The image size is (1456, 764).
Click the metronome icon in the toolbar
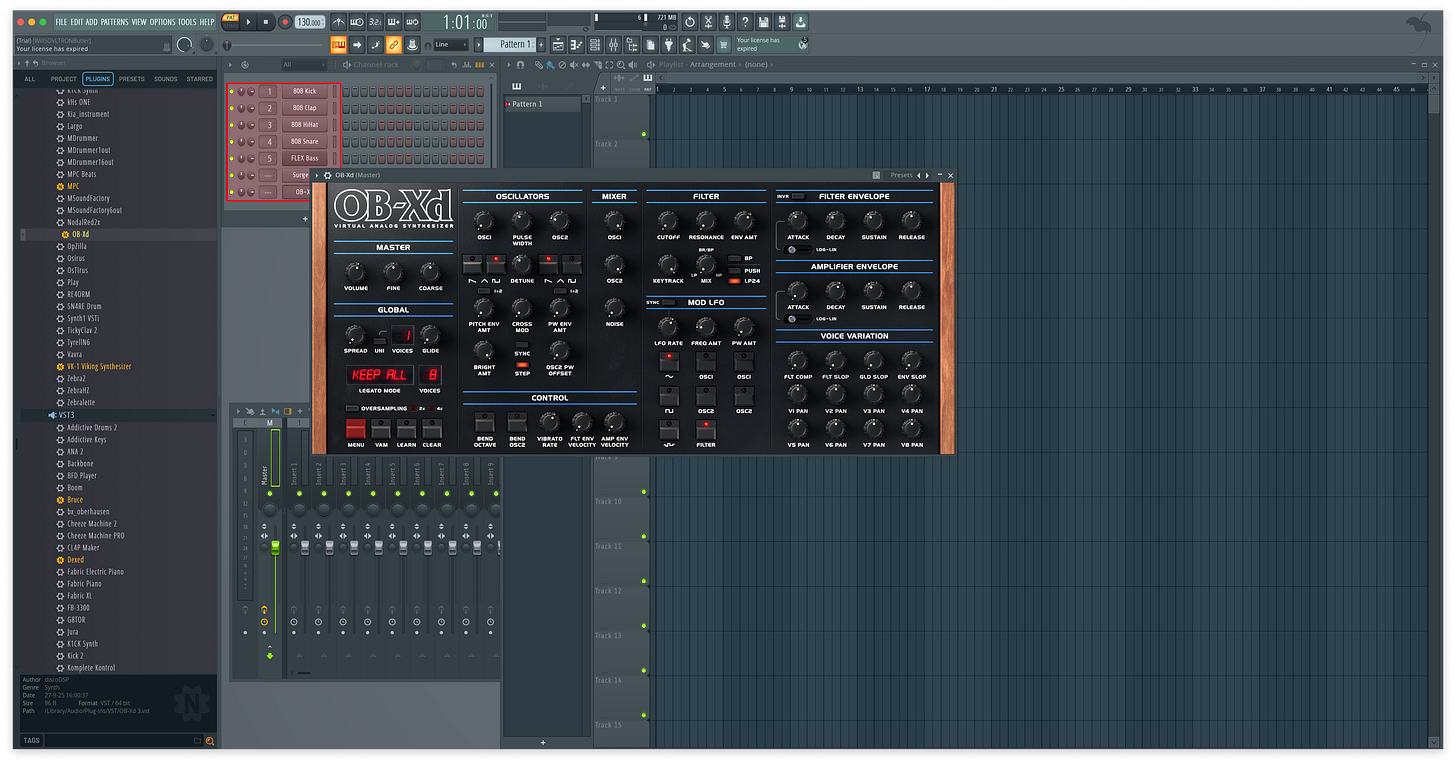point(339,21)
